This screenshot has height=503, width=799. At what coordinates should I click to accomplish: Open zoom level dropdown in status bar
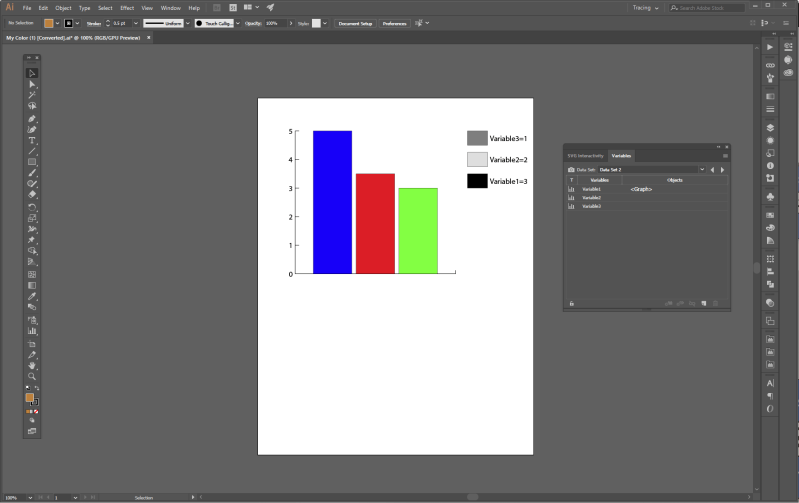30,497
